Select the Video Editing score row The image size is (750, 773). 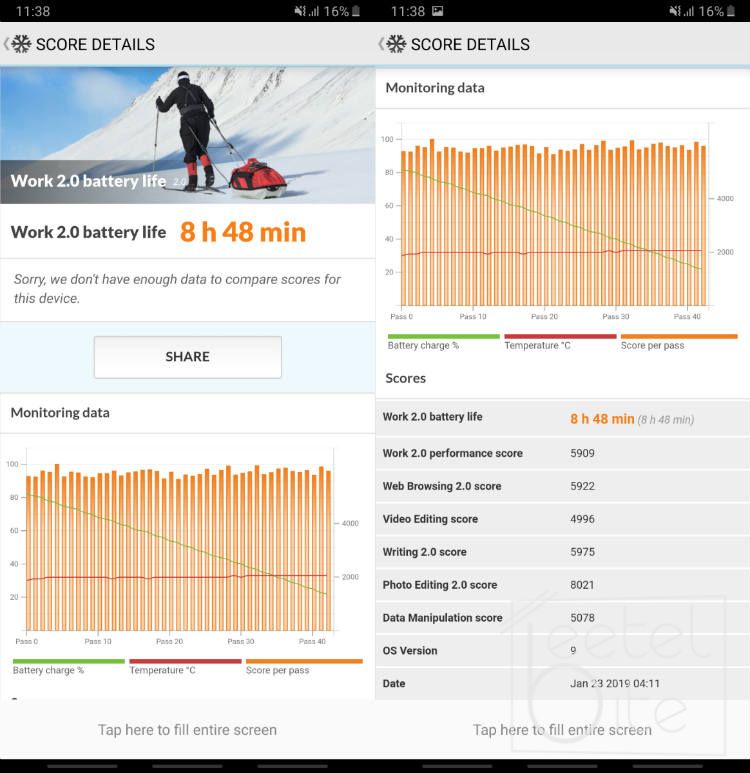(x=562, y=519)
